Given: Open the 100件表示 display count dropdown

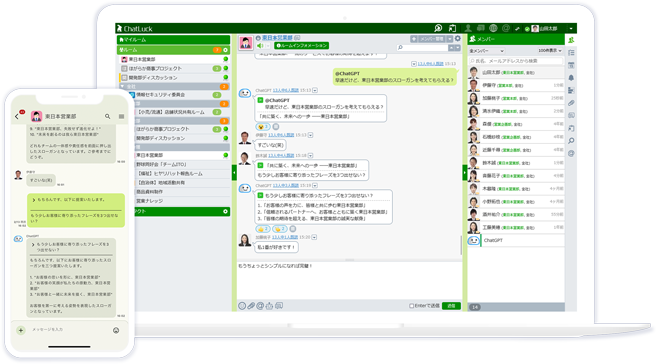Looking at the screenshot, I should click(550, 51).
